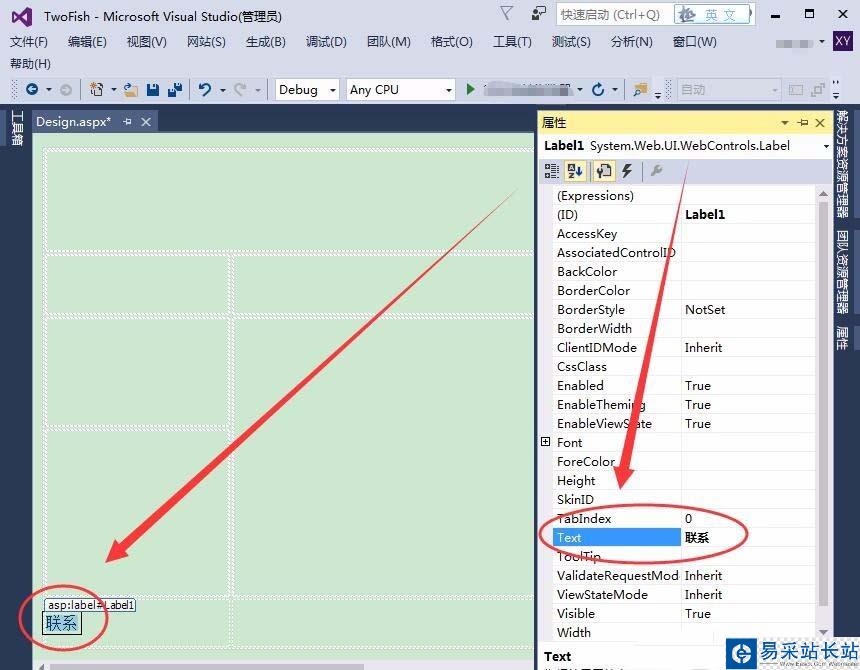Click the find in files icon

640,89
